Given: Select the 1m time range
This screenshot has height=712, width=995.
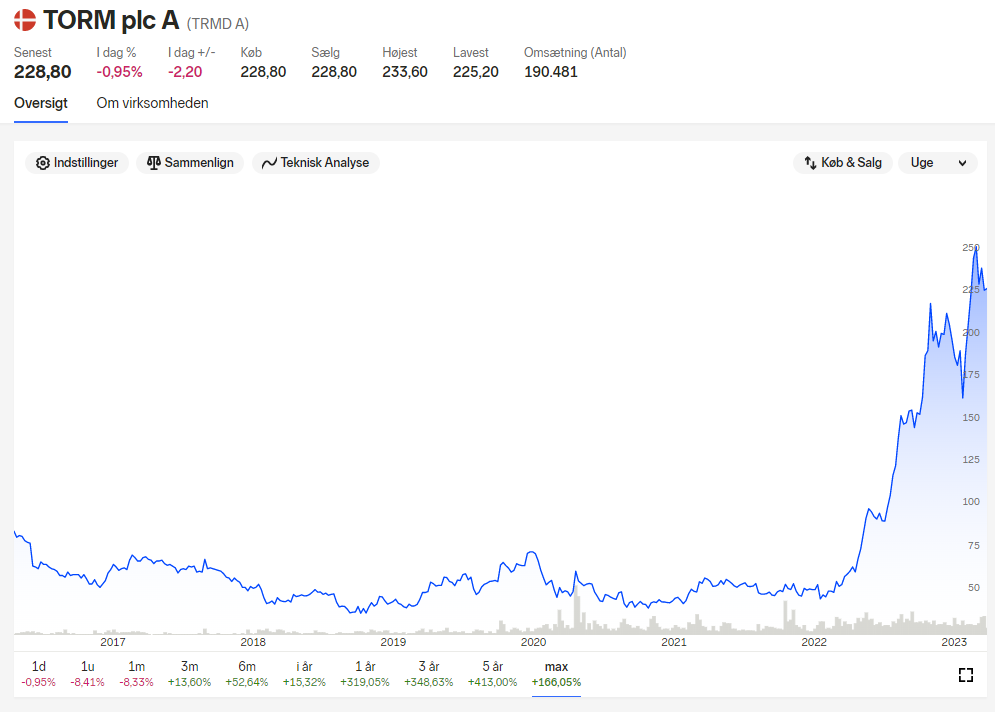Looking at the screenshot, I should (136, 674).
